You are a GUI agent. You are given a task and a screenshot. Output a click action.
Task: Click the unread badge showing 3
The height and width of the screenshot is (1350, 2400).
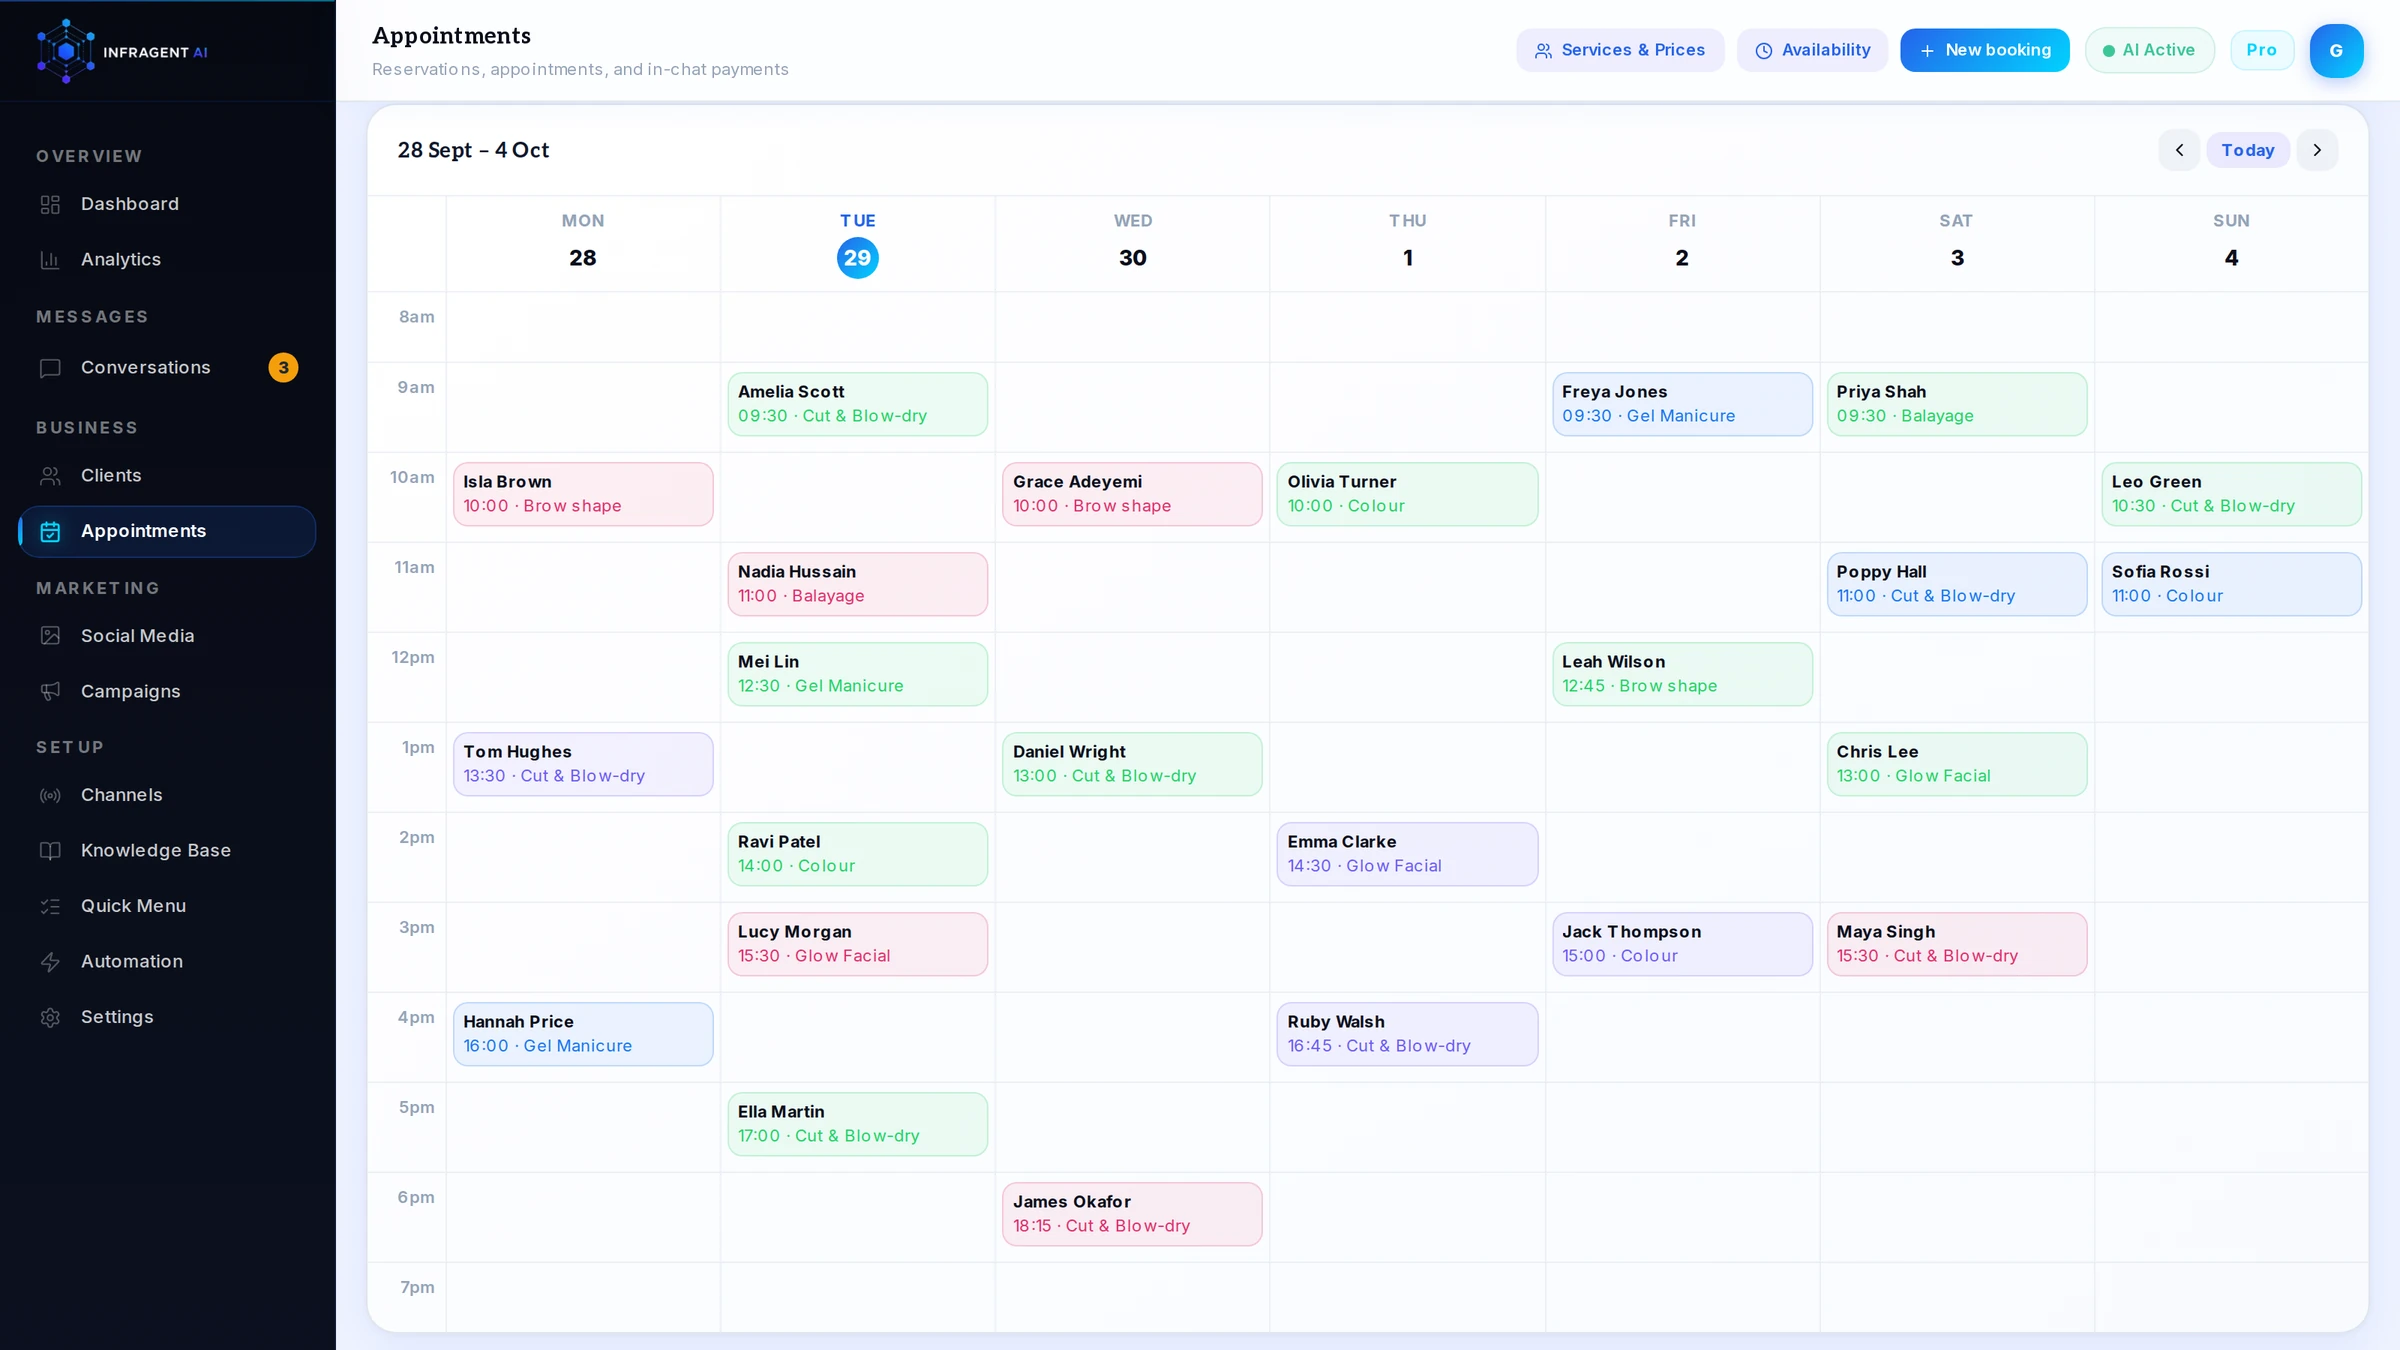[283, 368]
